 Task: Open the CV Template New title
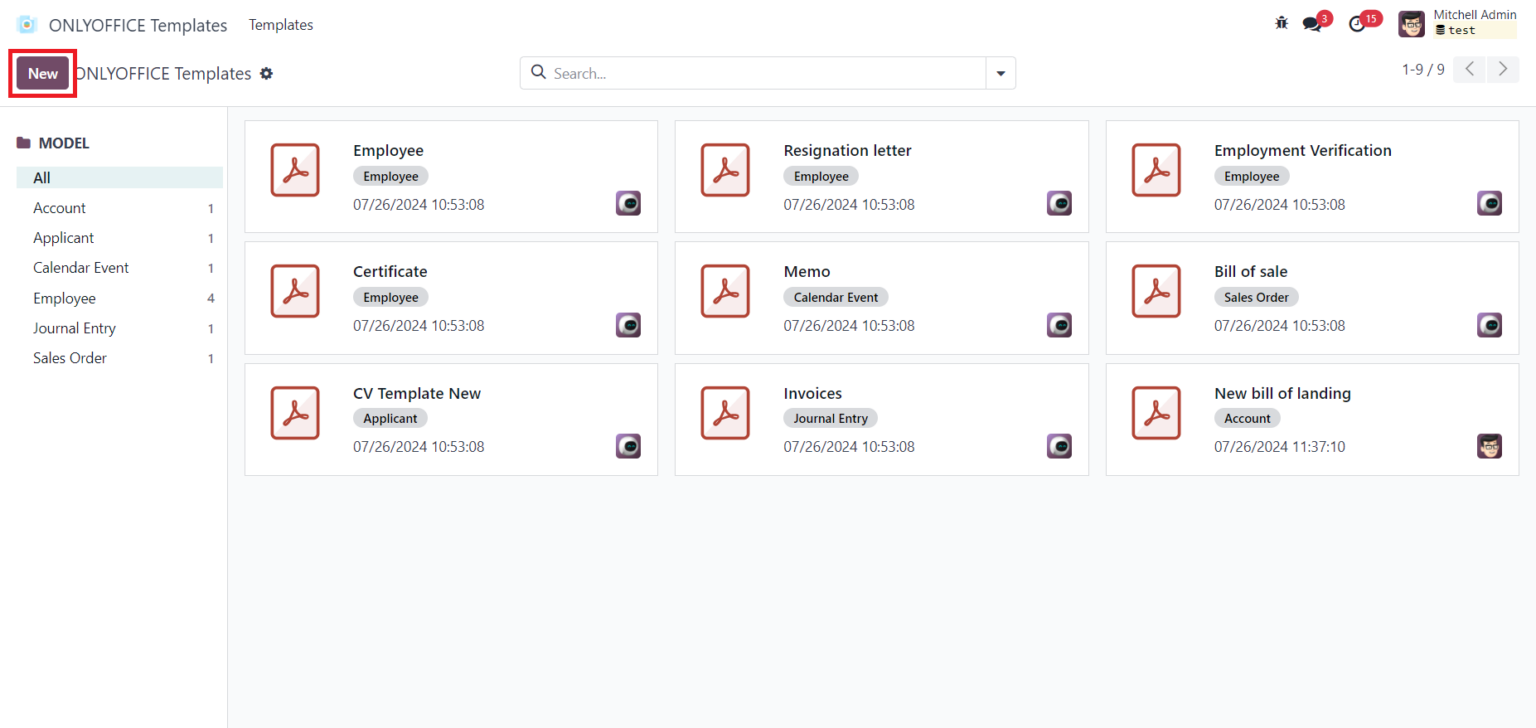point(417,393)
